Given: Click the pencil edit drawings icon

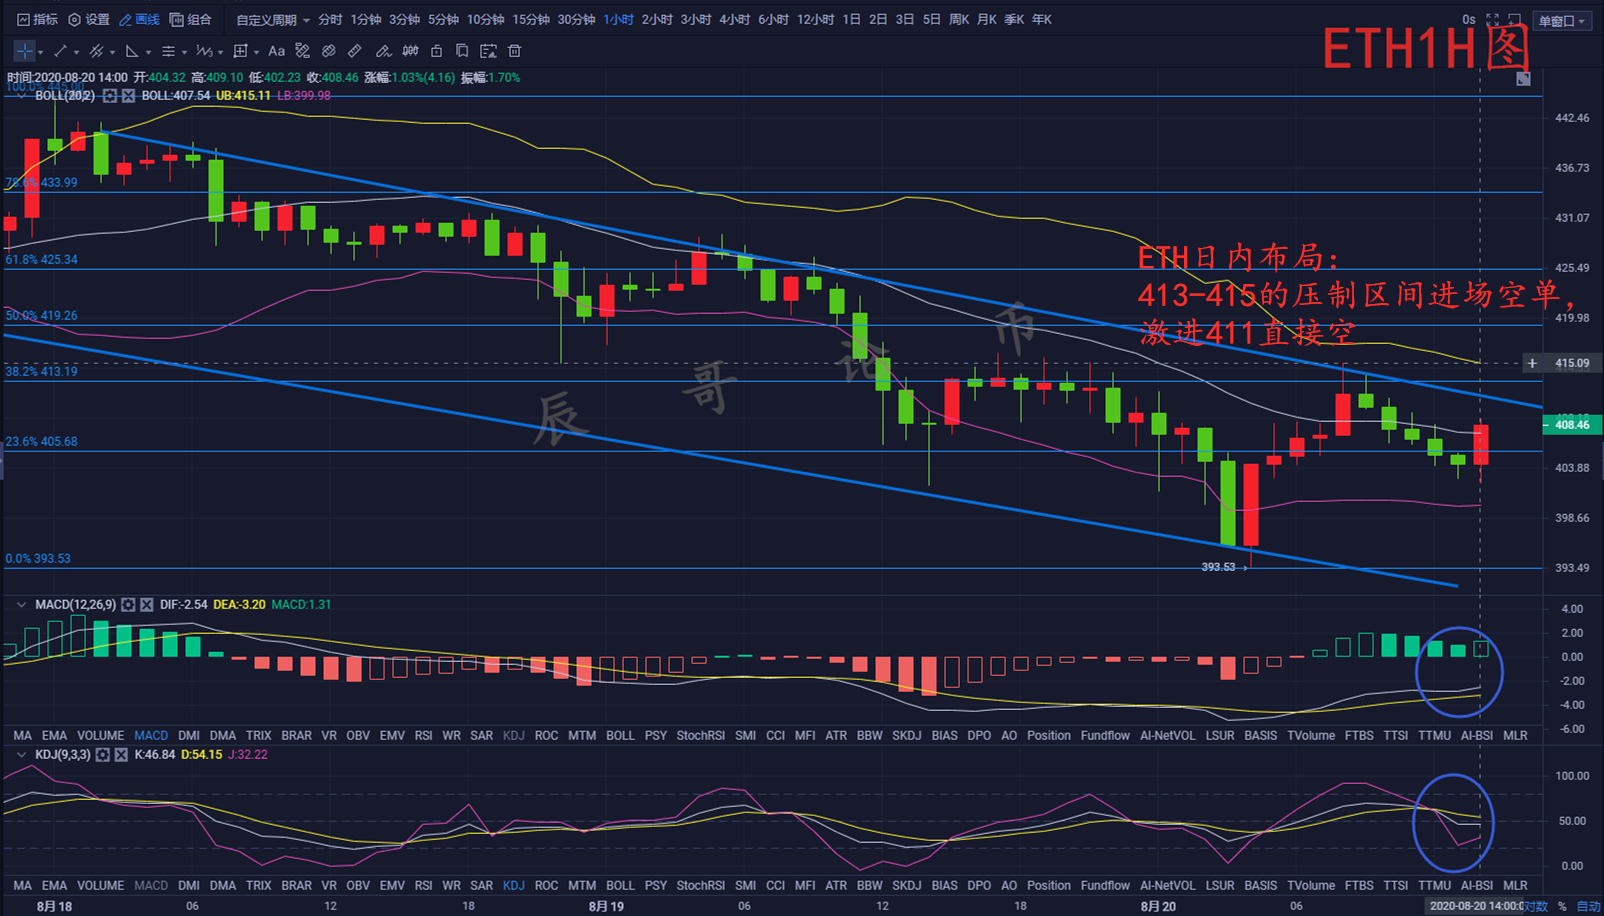Looking at the screenshot, I should (x=383, y=51).
